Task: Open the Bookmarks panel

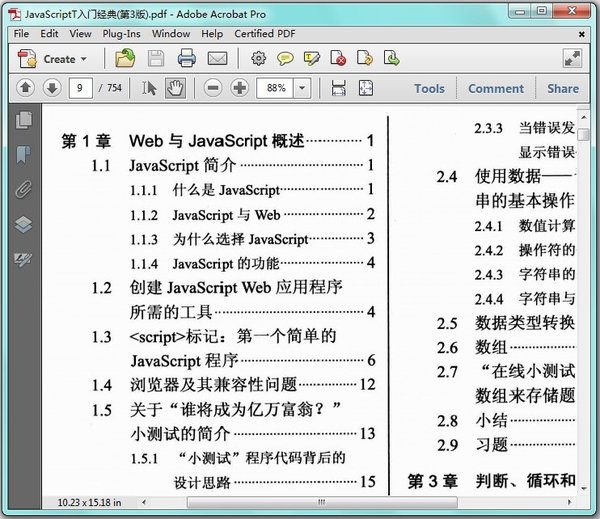Action: (23, 154)
